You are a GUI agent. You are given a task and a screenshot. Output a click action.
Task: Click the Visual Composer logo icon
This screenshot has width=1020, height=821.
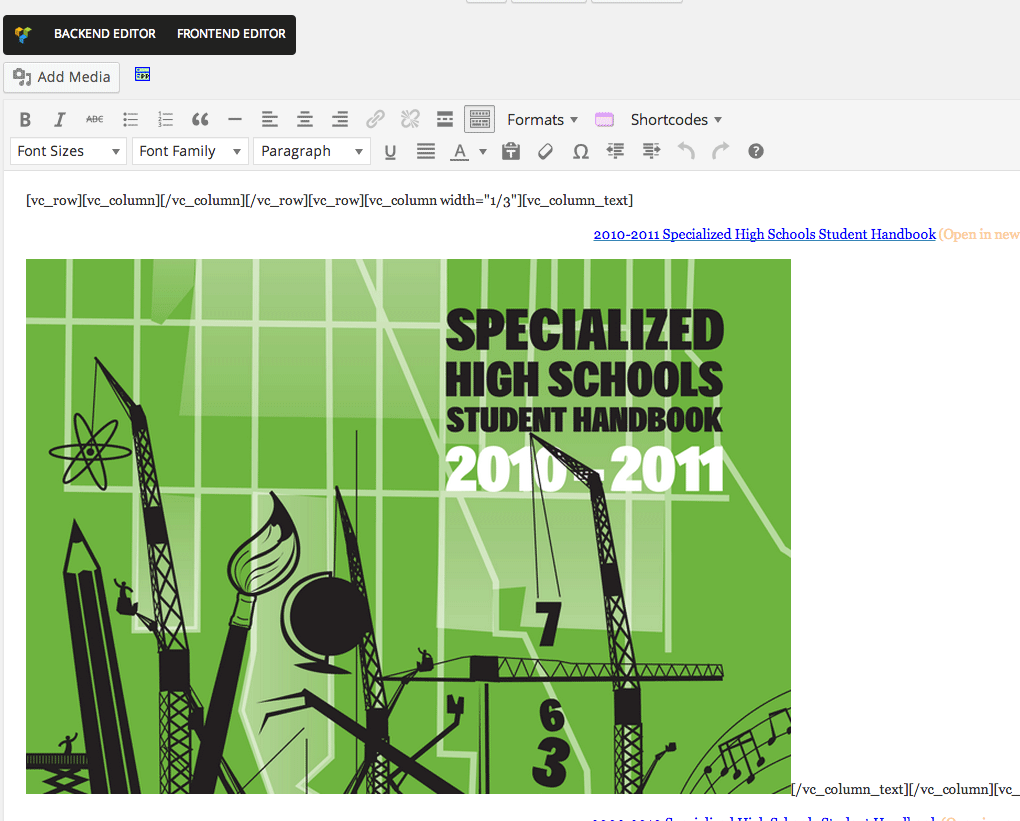coord(23,34)
